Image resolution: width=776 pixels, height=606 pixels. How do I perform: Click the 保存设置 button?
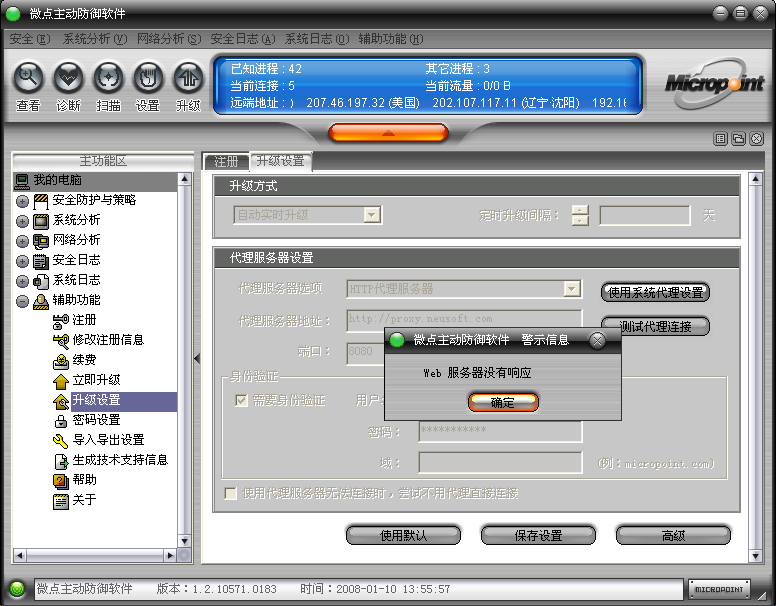pos(538,536)
